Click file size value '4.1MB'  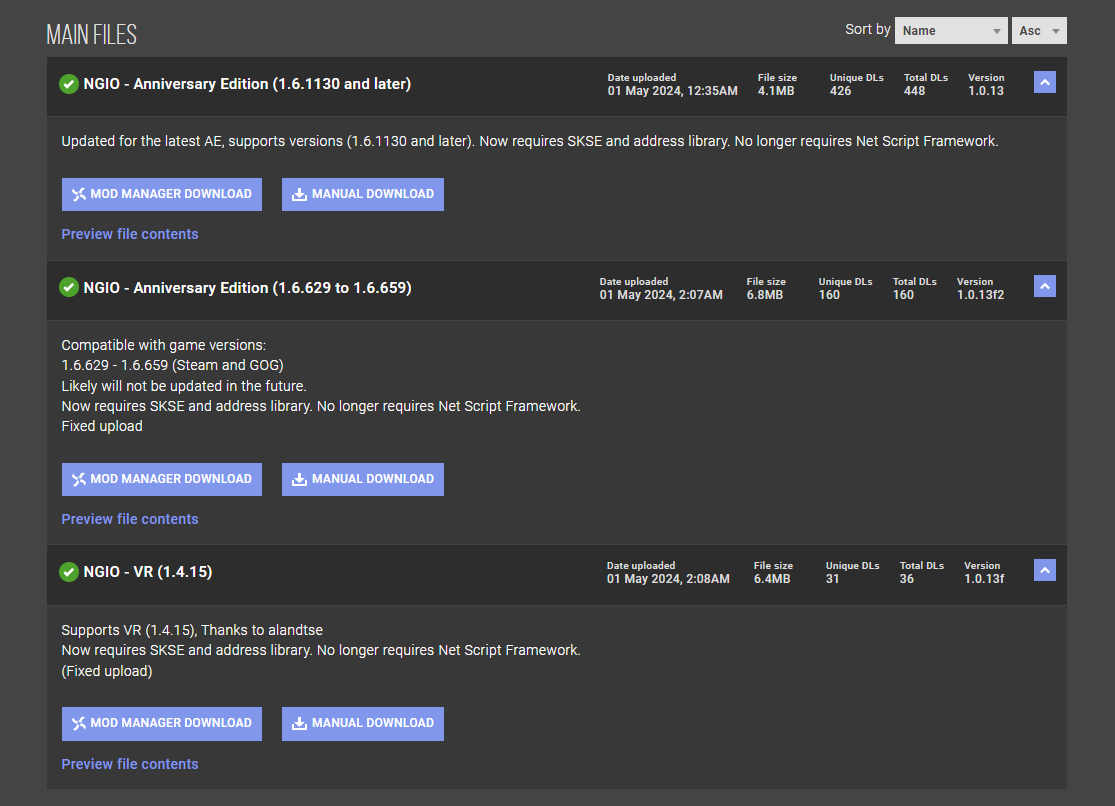(x=776, y=91)
